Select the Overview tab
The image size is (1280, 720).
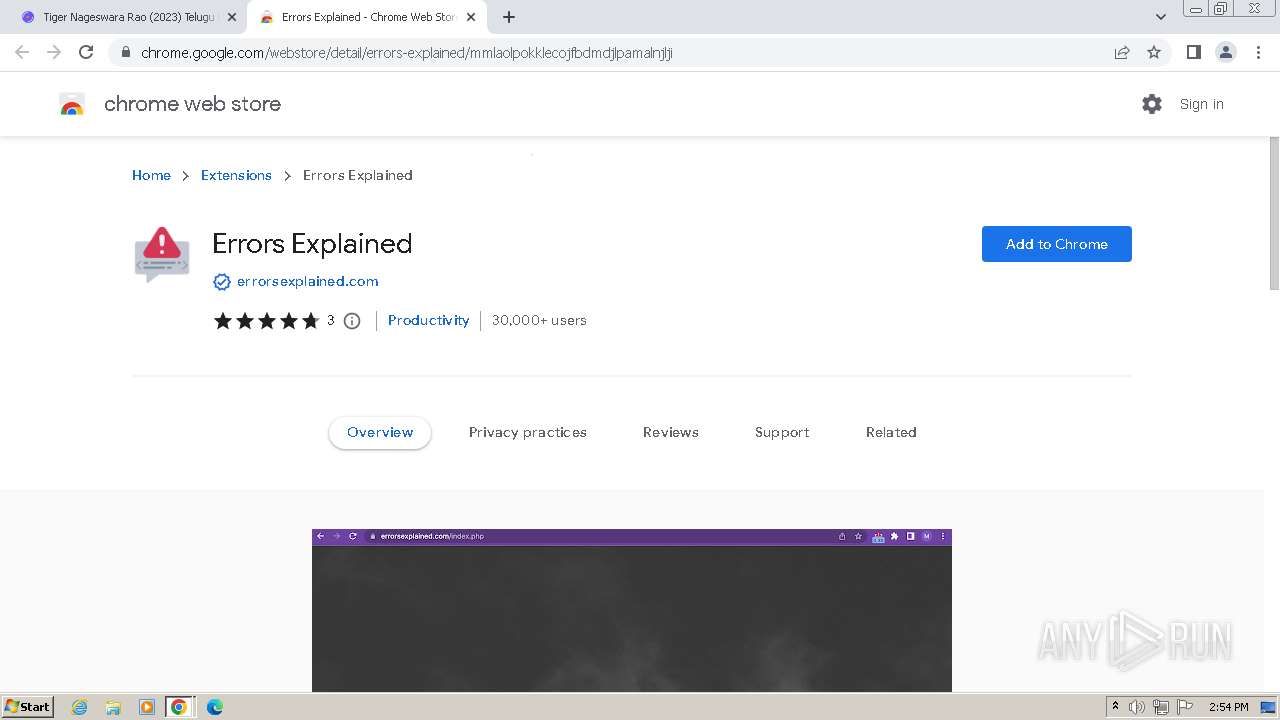click(x=380, y=432)
